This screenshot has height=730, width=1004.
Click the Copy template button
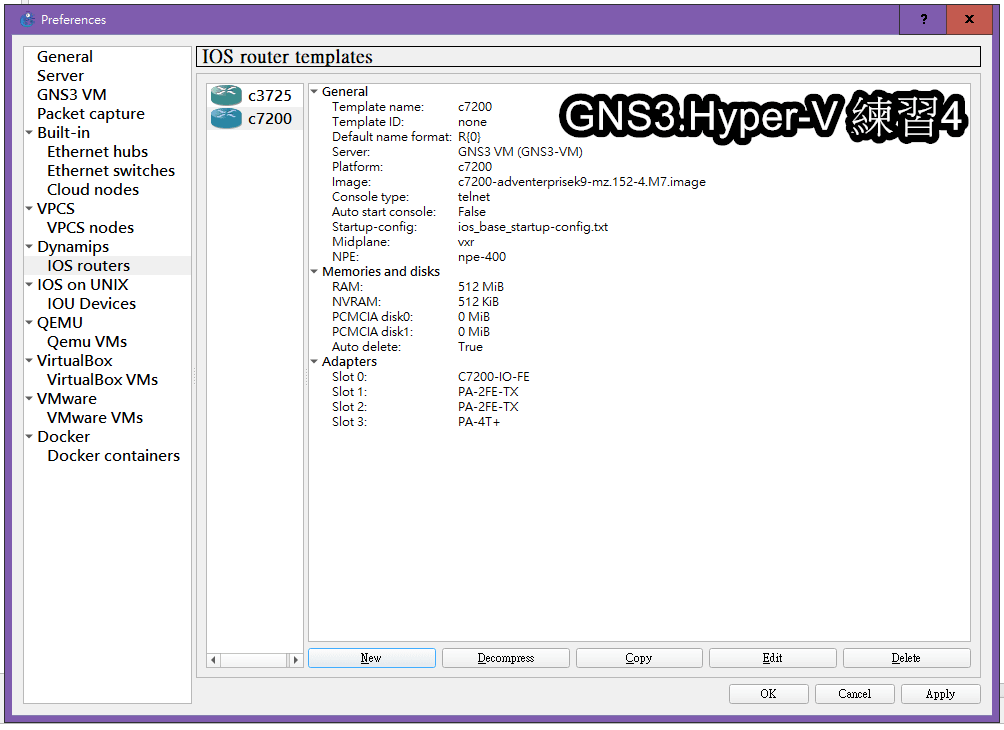(x=639, y=658)
